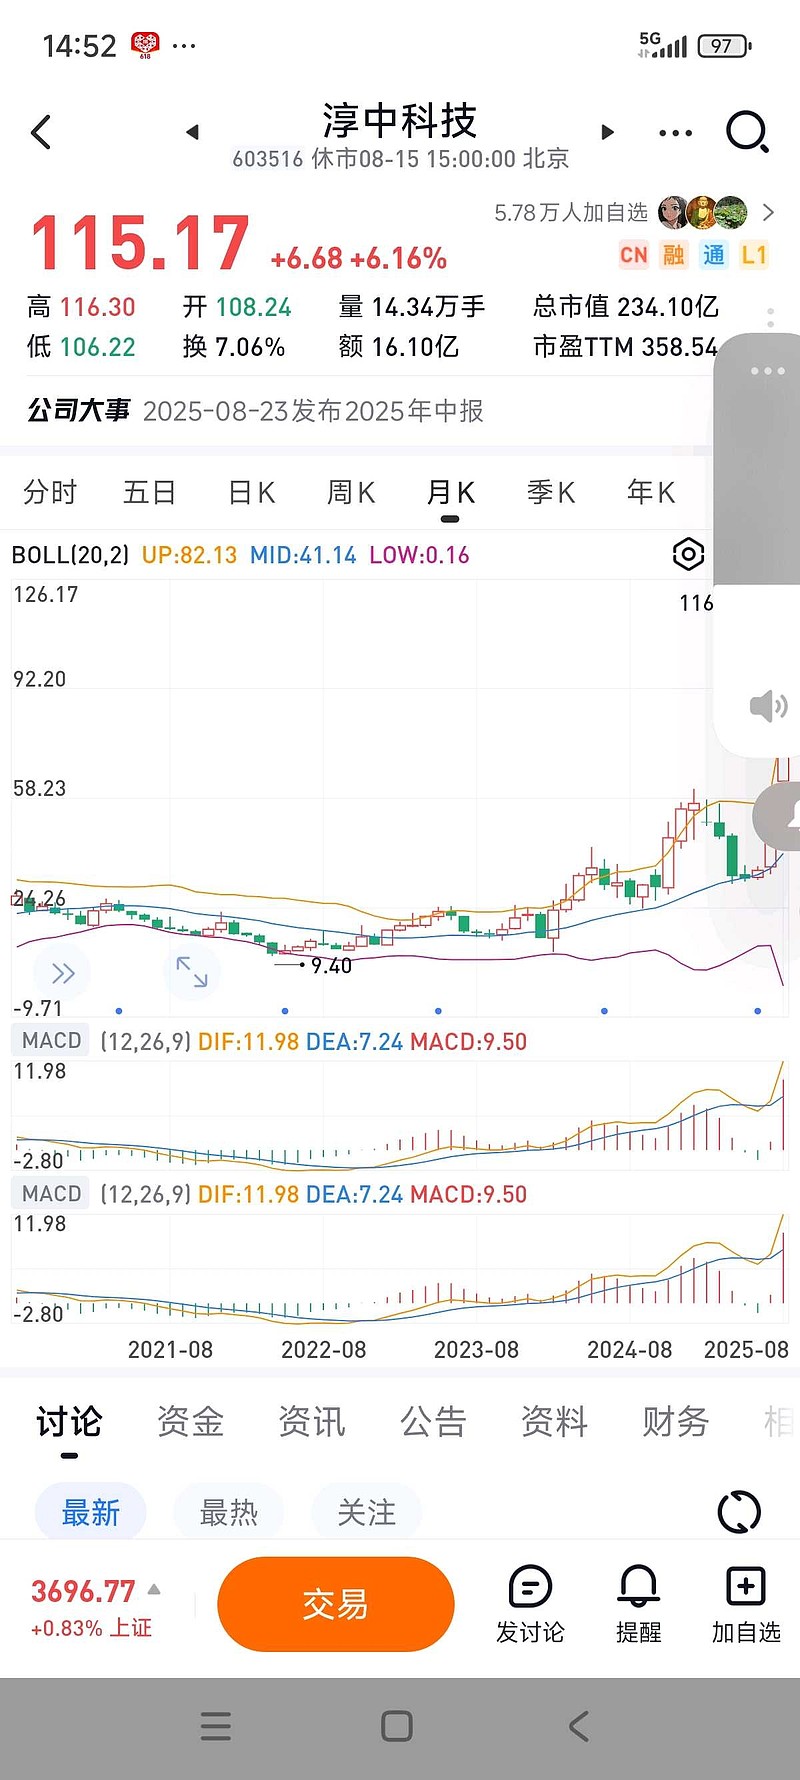
Task: Tap the speaker sound icon
Action: click(x=768, y=706)
